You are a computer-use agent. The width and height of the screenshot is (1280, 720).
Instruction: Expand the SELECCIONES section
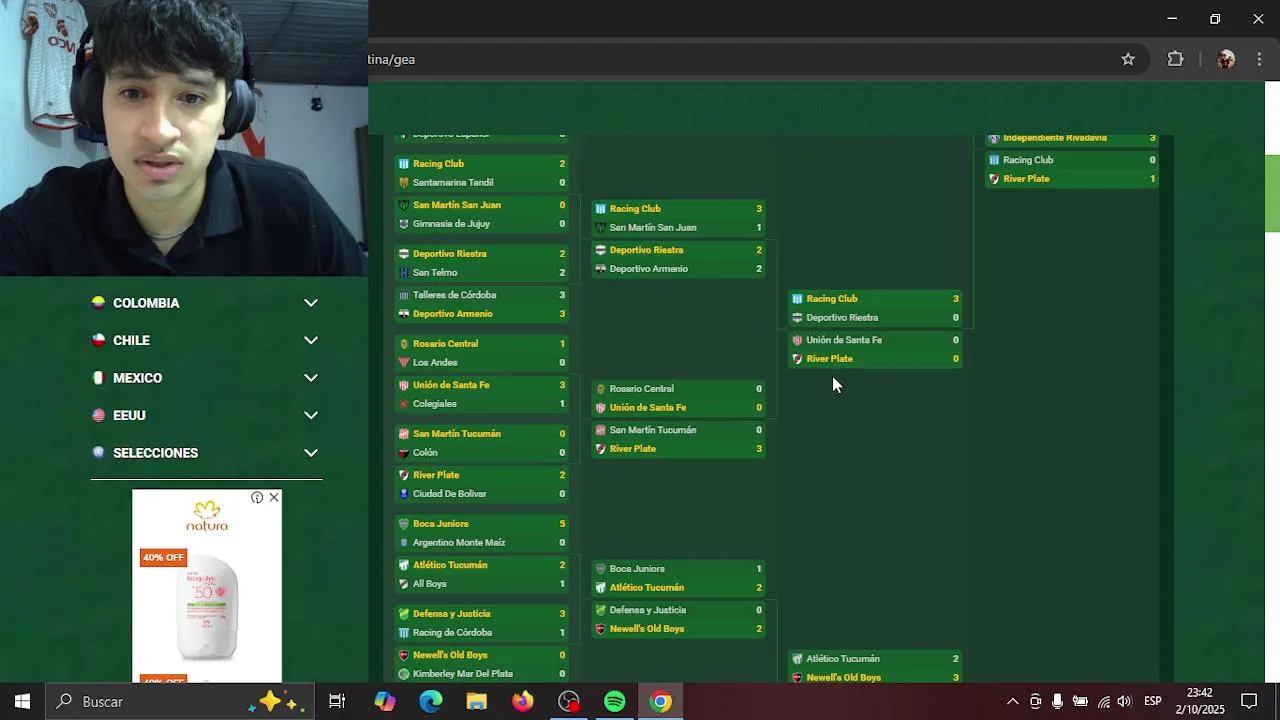pos(206,453)
